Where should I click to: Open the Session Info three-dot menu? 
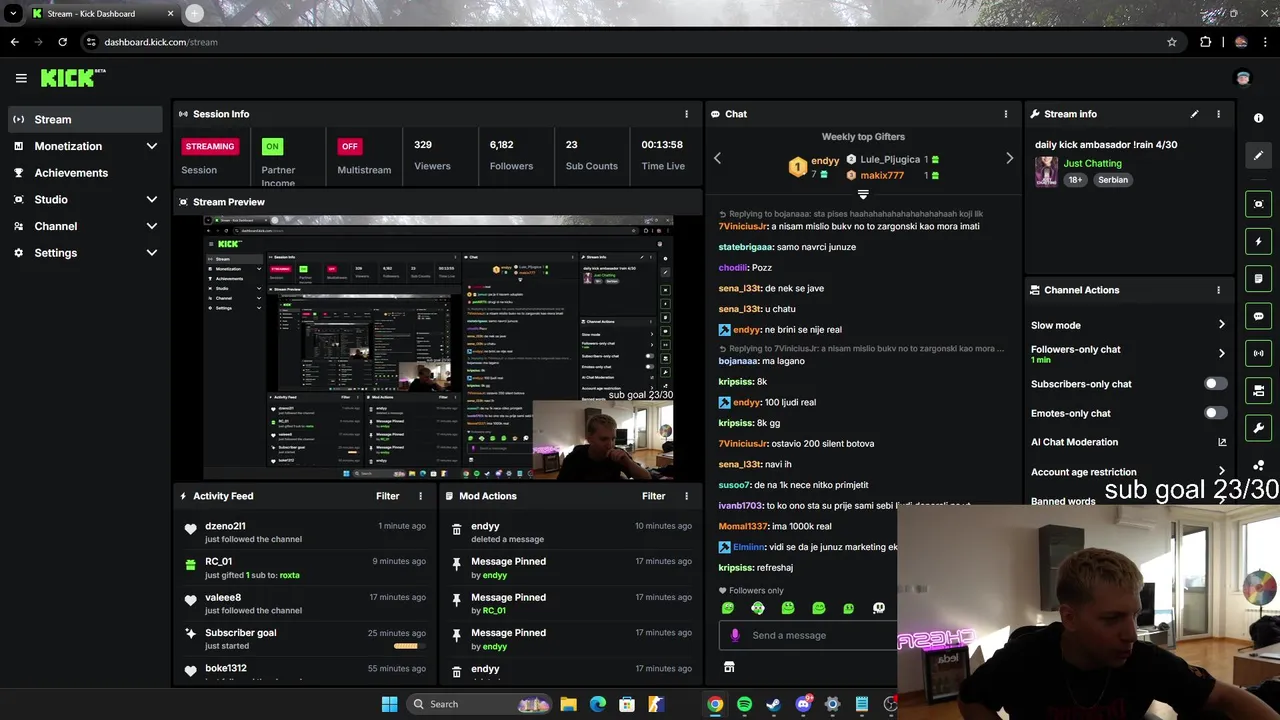[686, 114]
